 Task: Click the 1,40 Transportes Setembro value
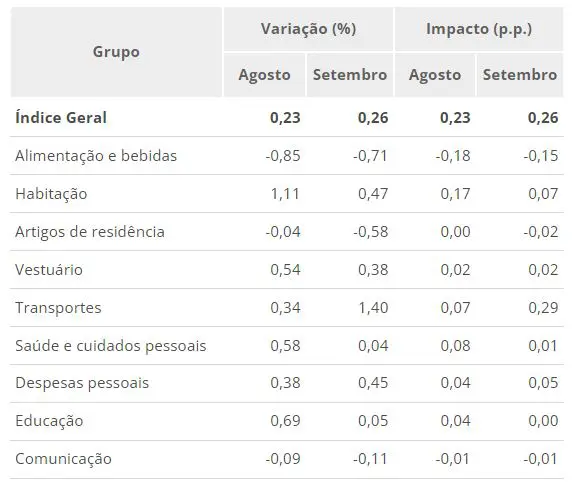[373, 308]
